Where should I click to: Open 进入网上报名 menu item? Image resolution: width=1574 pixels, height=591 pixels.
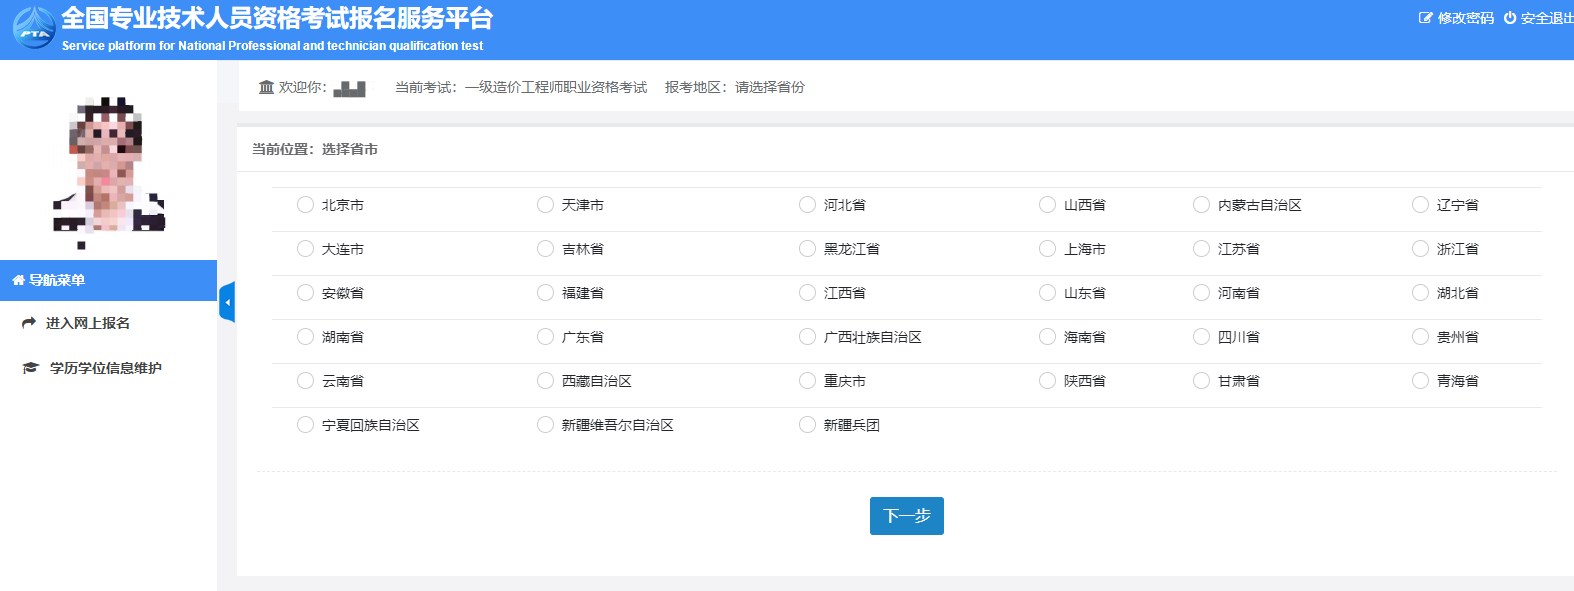click(x=88, y=323)
